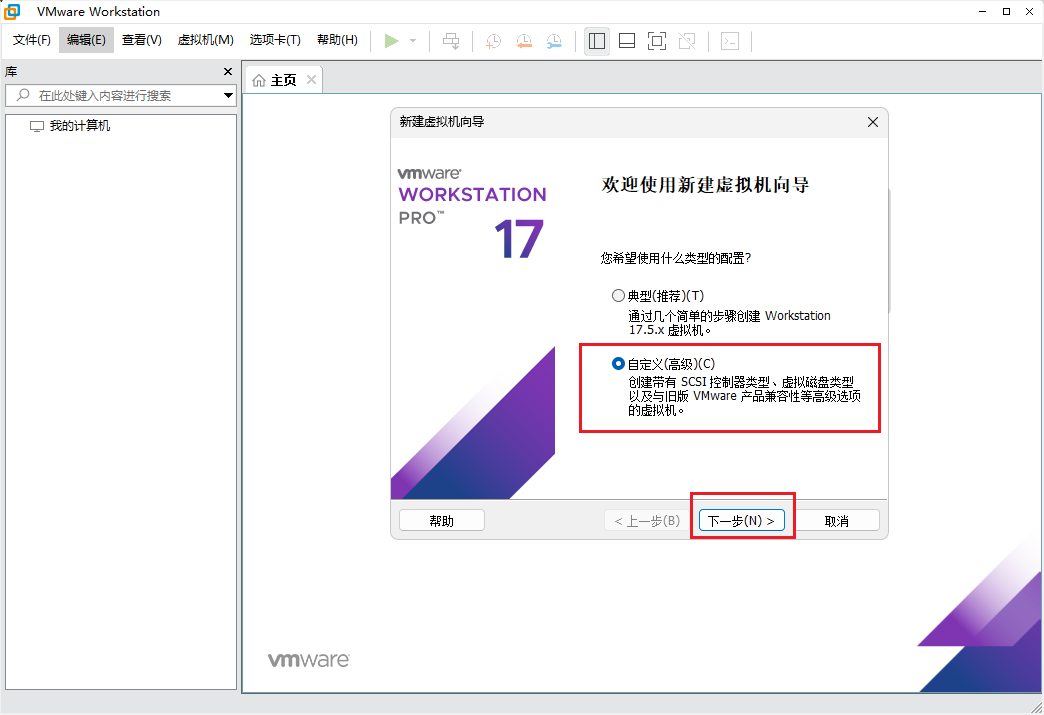Image resolution: width=1044 pixels, height=715 pixels.
Task: Close the 主页 tab with its X
Action: pos(311,80)
